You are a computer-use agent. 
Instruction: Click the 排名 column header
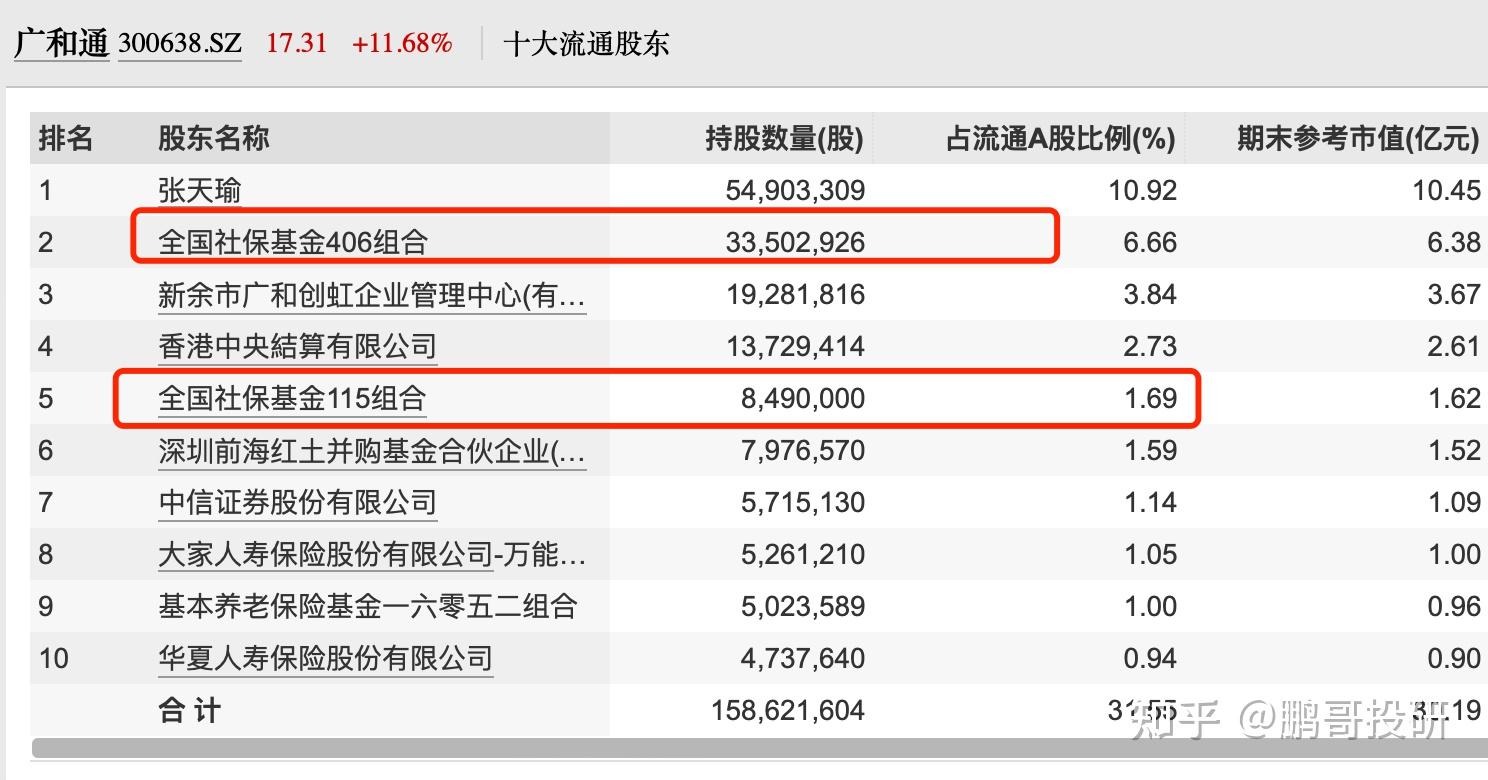coord(63,139)
